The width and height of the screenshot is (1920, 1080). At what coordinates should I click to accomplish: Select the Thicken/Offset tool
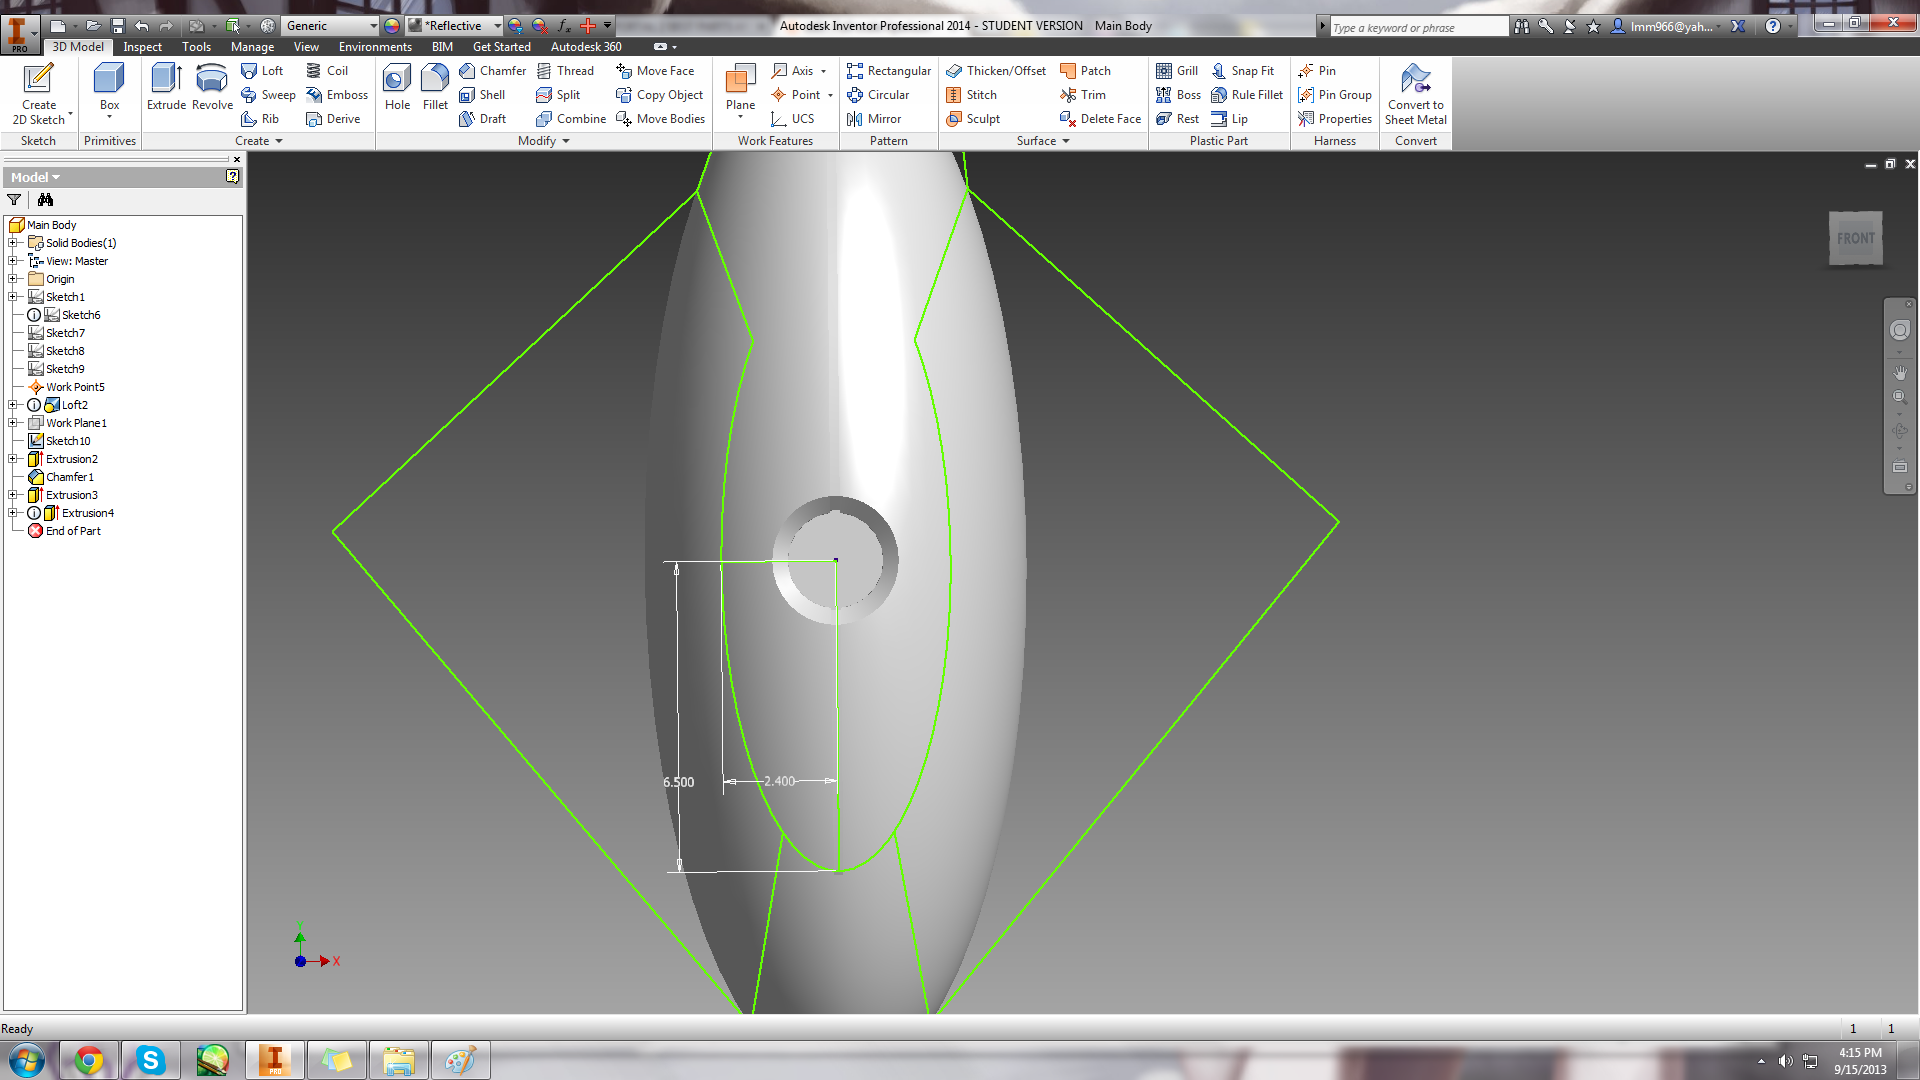tap(996, 71)
